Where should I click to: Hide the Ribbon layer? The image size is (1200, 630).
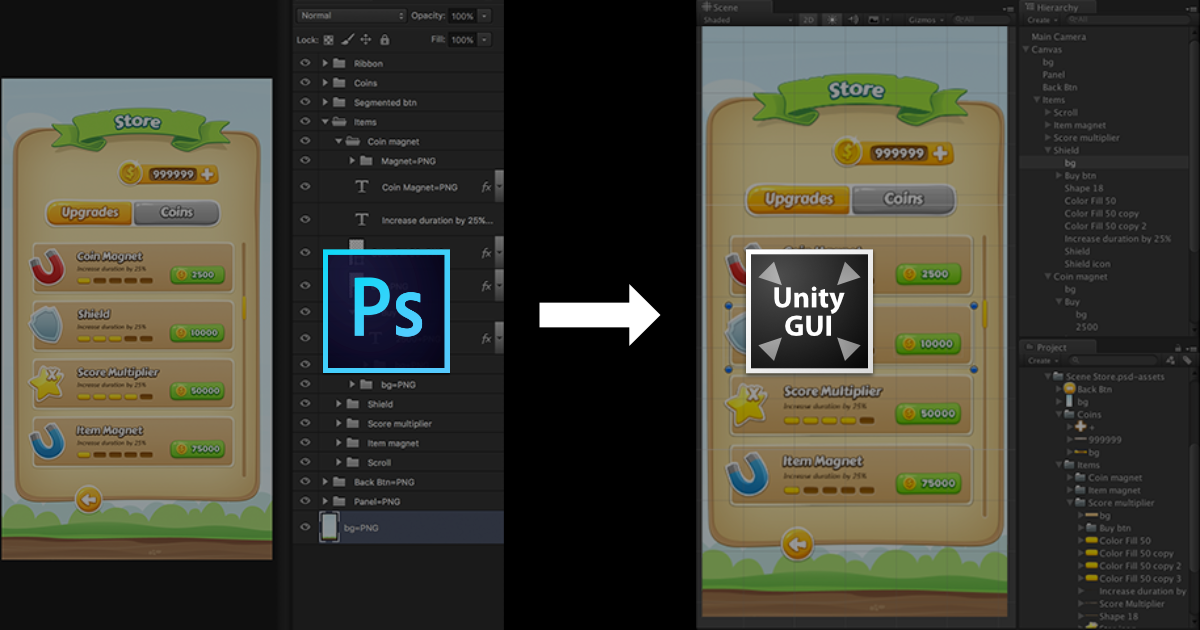point(307,62)
